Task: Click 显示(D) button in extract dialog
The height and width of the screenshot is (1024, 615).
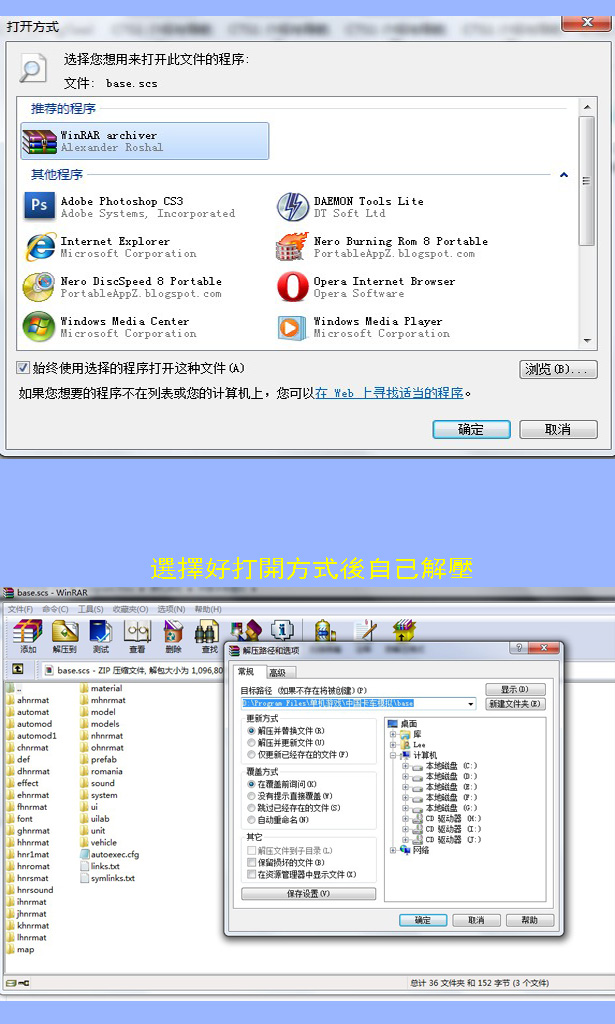Action: [515, 690]
